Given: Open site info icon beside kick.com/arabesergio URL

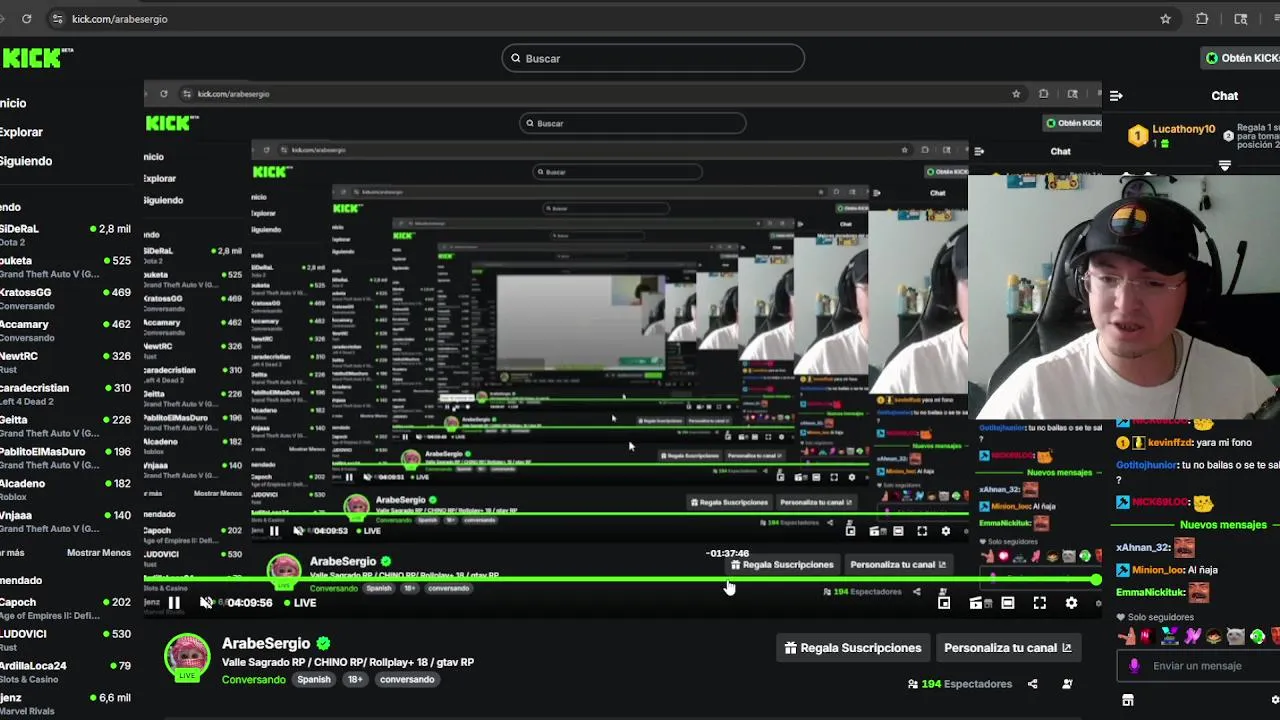Looking at the screenshot, I should (56, 18).
